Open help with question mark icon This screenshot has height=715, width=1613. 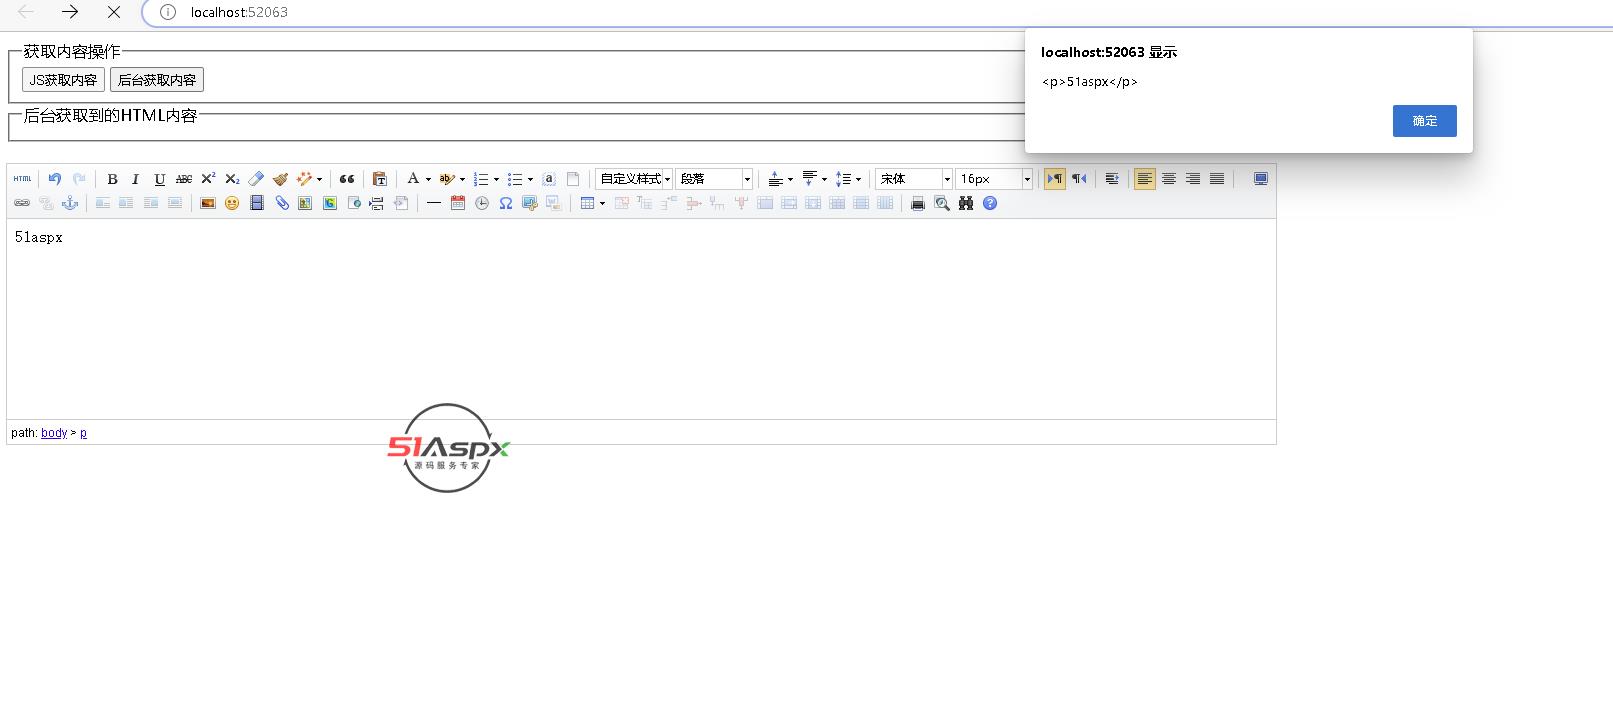(990, 203)
